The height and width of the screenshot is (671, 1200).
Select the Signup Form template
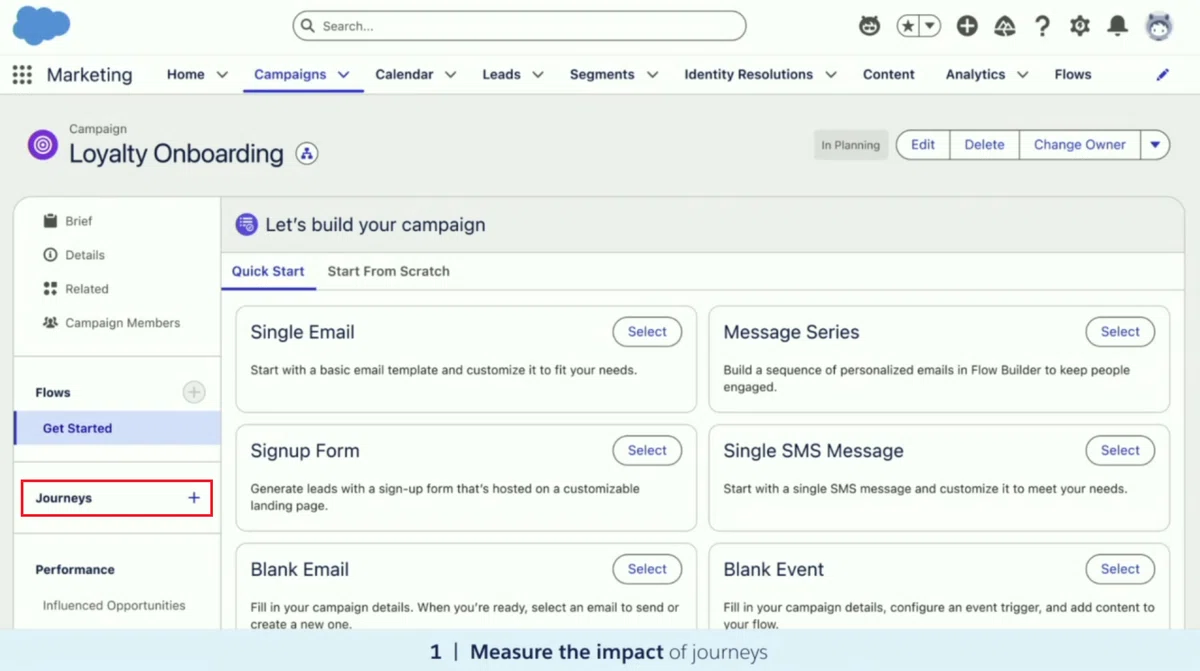(x=647, y=451)
